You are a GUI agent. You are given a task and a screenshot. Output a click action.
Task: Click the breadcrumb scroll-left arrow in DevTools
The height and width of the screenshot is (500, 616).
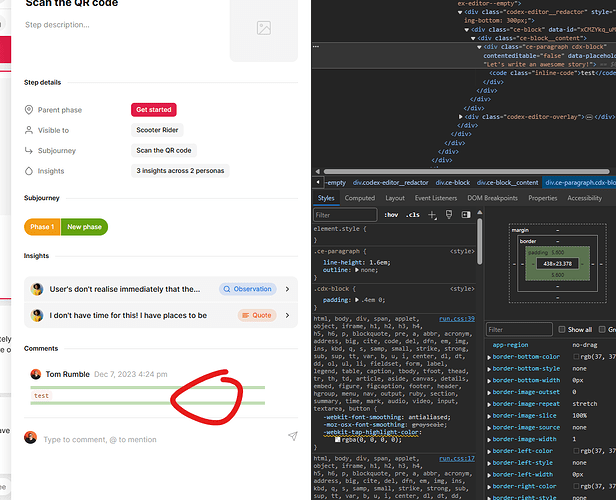click(x=318, y=182)
